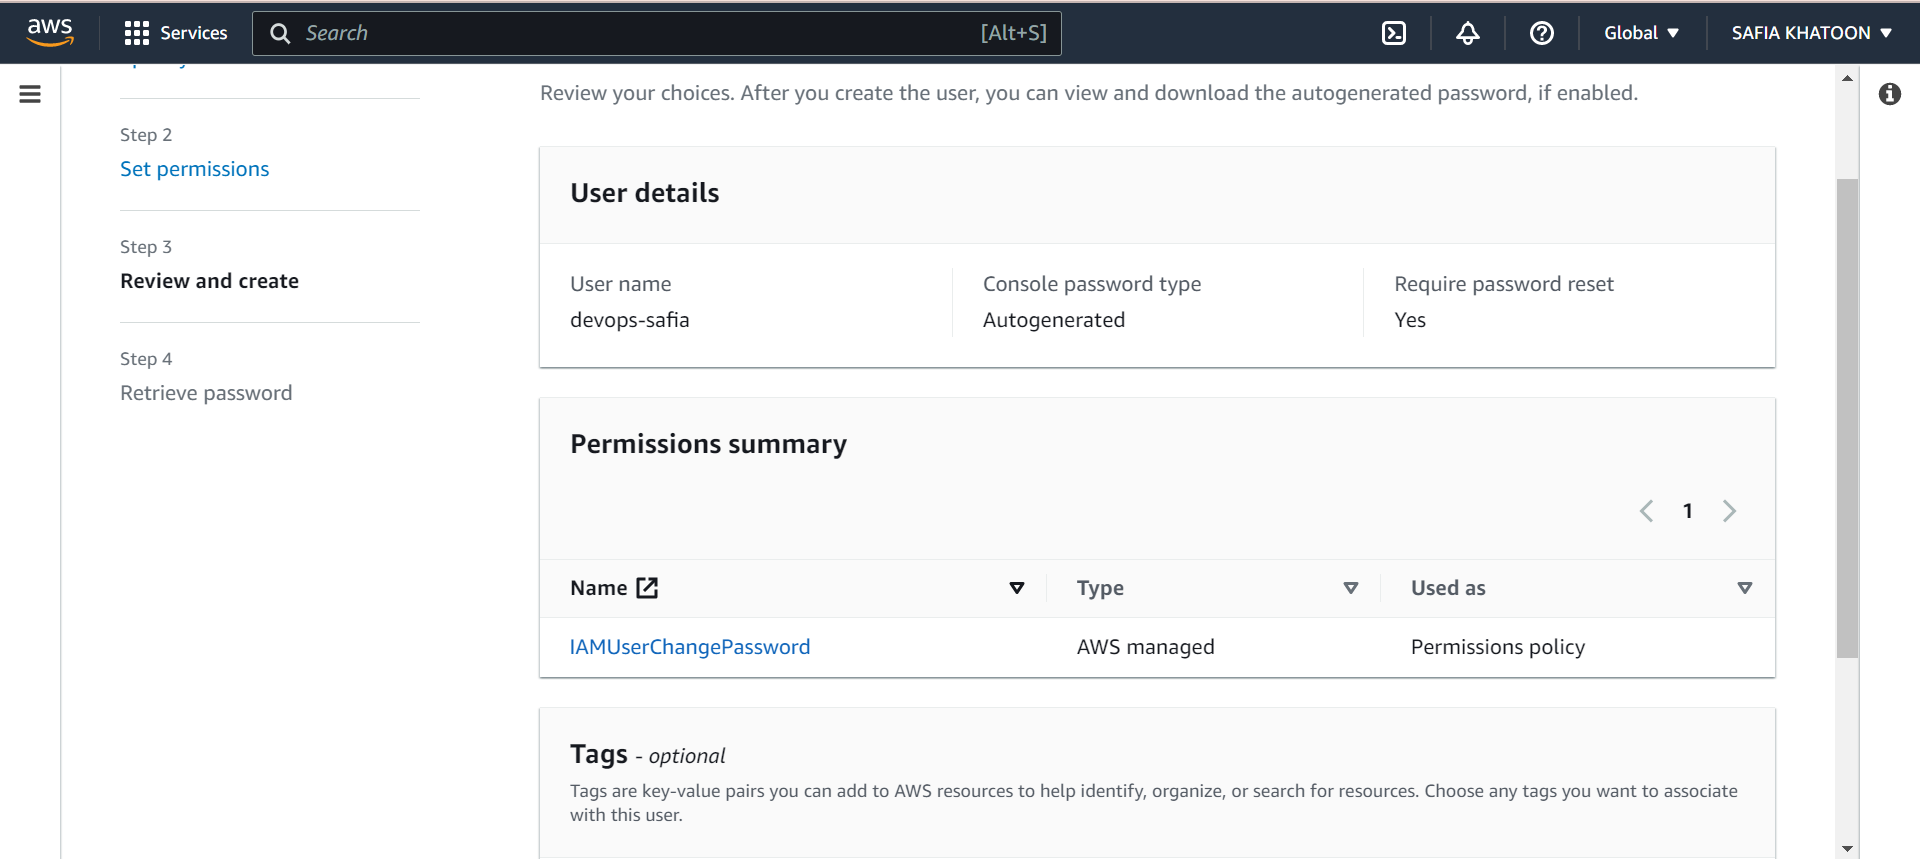1920x859 pixels.
Task: Open the Services grid menu
Action: pyautogui.click(x=176, y=33)
